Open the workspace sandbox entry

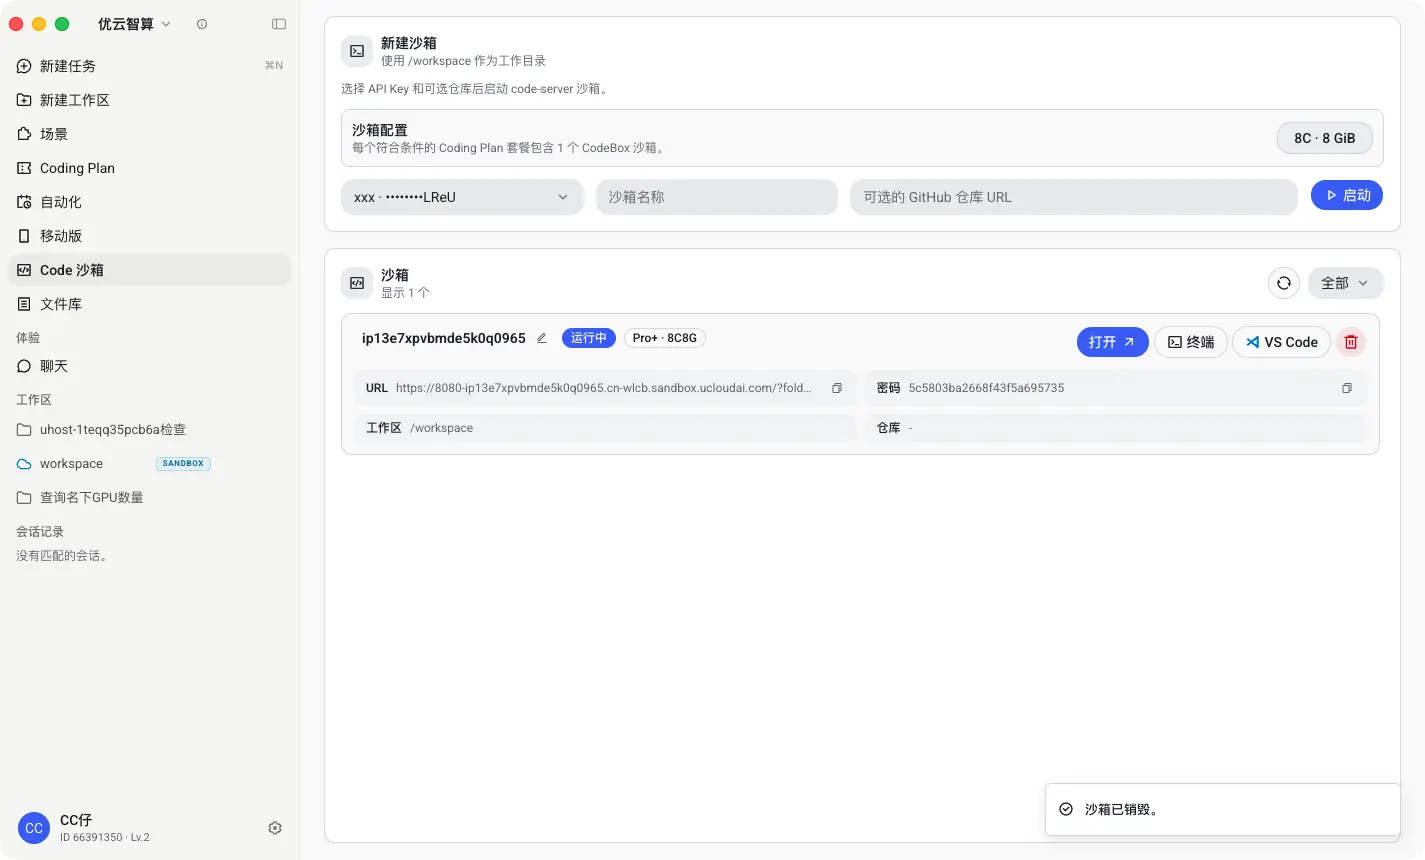click(150, 464)
